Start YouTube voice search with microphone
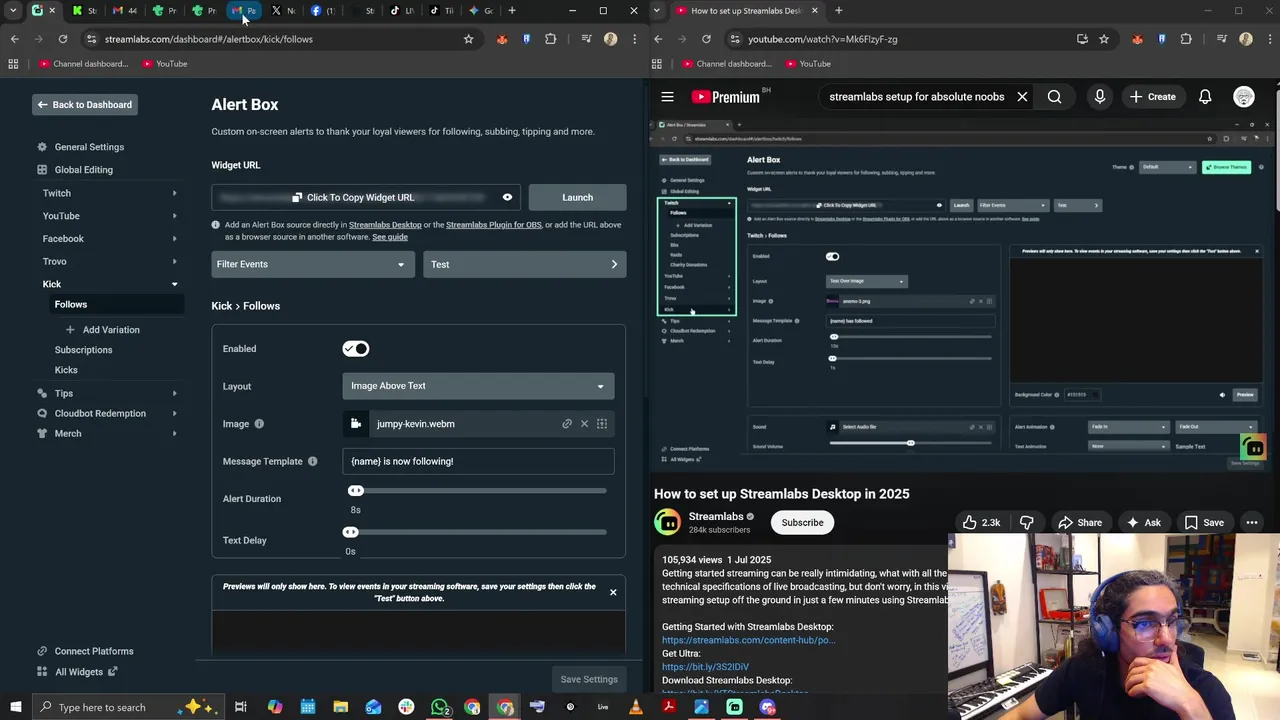The image size is (1280, 720). pyautogui.click(x=1100, y=97)
